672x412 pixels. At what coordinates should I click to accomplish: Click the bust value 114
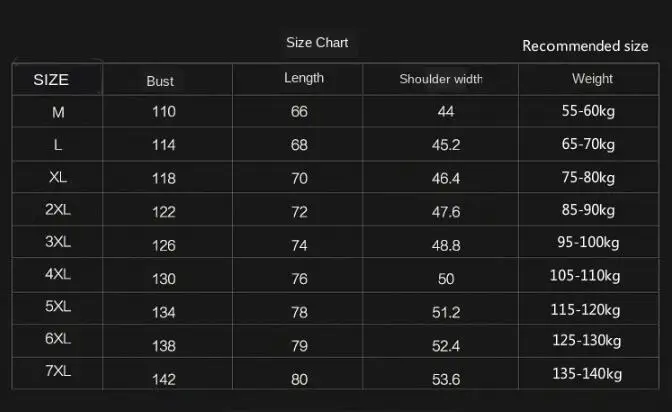164,145
